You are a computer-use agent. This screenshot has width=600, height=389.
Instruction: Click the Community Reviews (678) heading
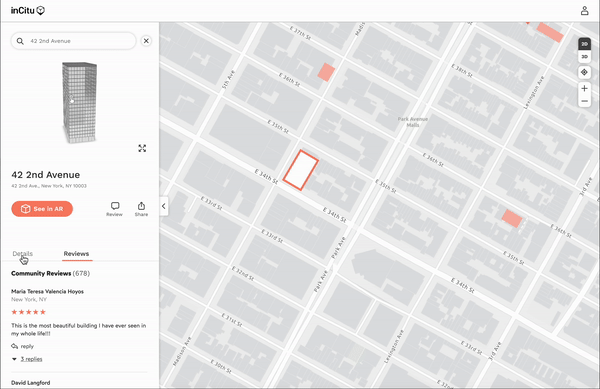coord(51,273)
